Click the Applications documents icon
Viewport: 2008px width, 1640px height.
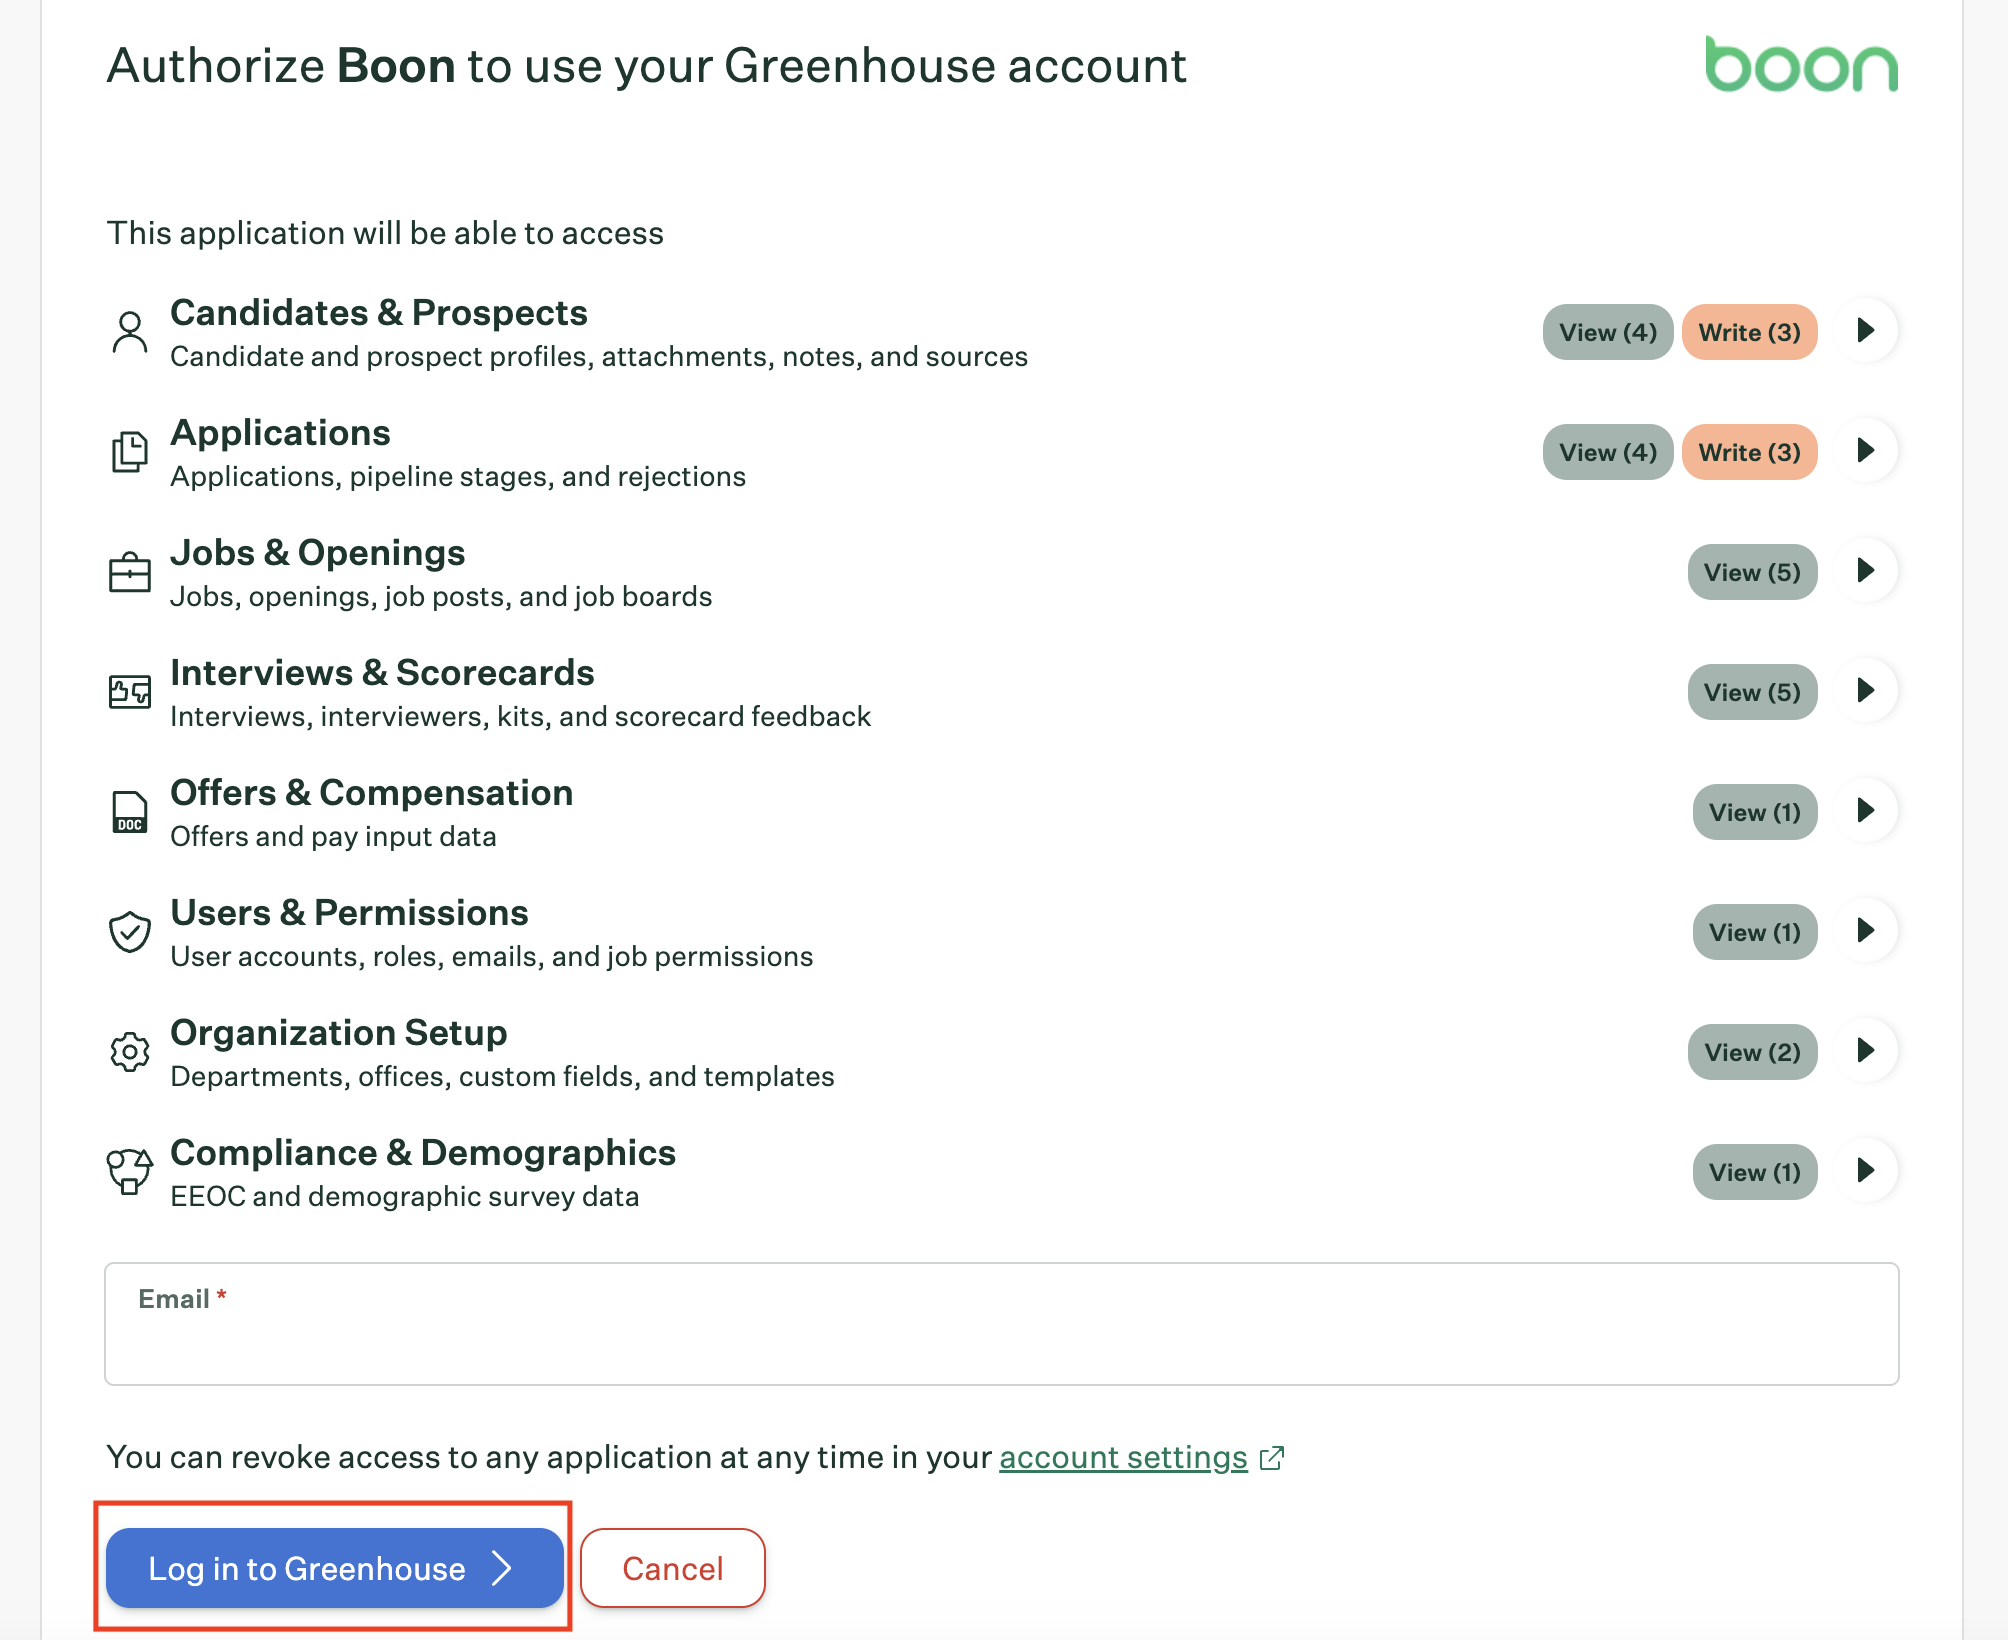[x=130, y=452]
